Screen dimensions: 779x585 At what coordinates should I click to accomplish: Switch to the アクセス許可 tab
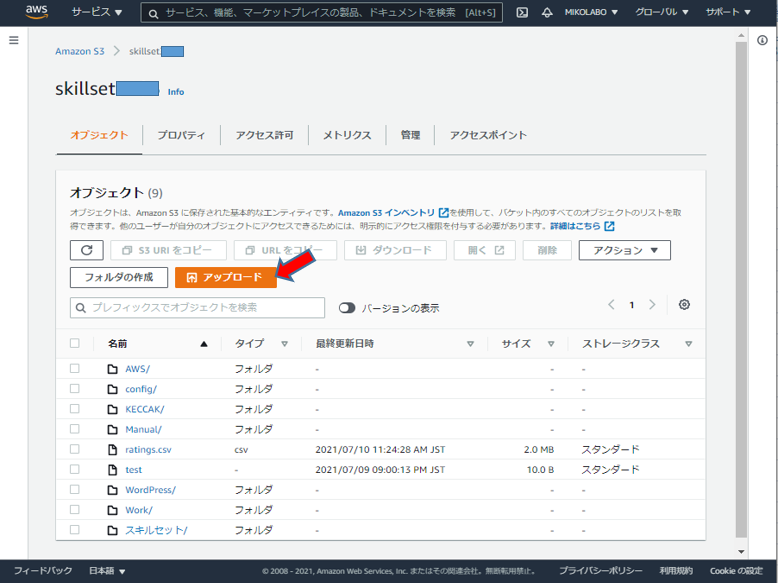click(264, 135)
